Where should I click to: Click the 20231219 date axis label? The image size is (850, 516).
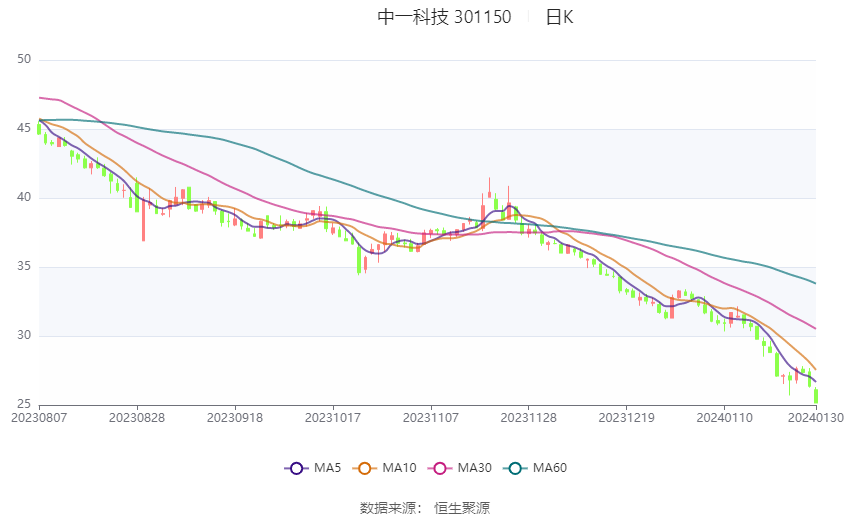(x=627, y=418)
